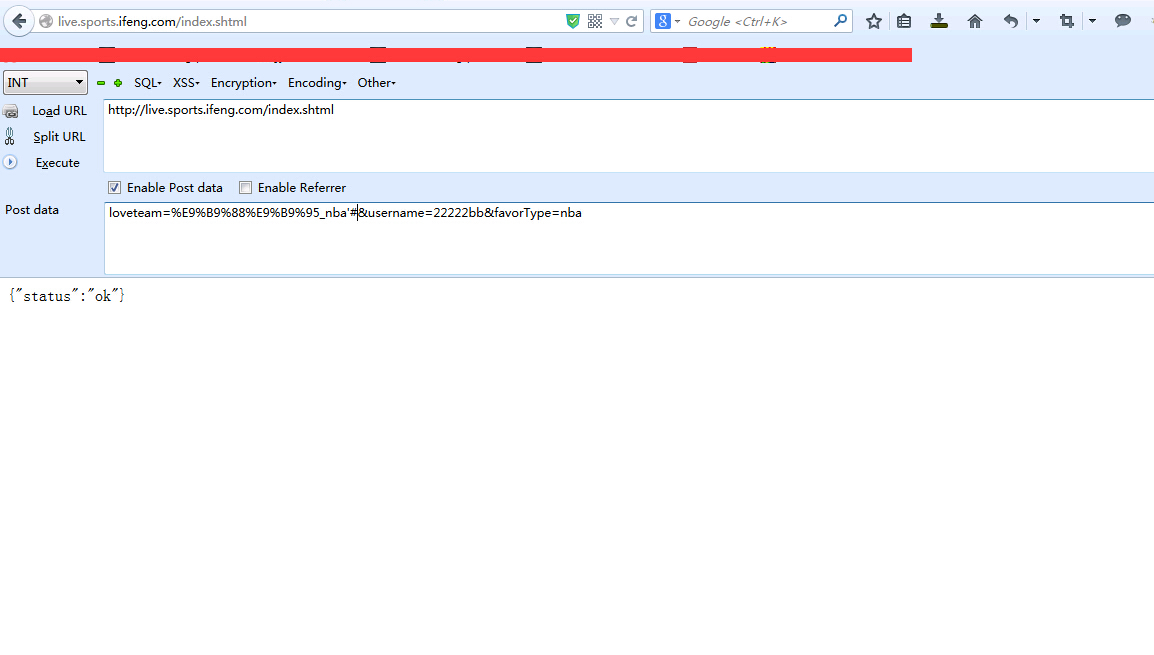This screenshot has width=1154, height=655.
Task: Open the bookmarks list icon
Action: tap(904, 21)
